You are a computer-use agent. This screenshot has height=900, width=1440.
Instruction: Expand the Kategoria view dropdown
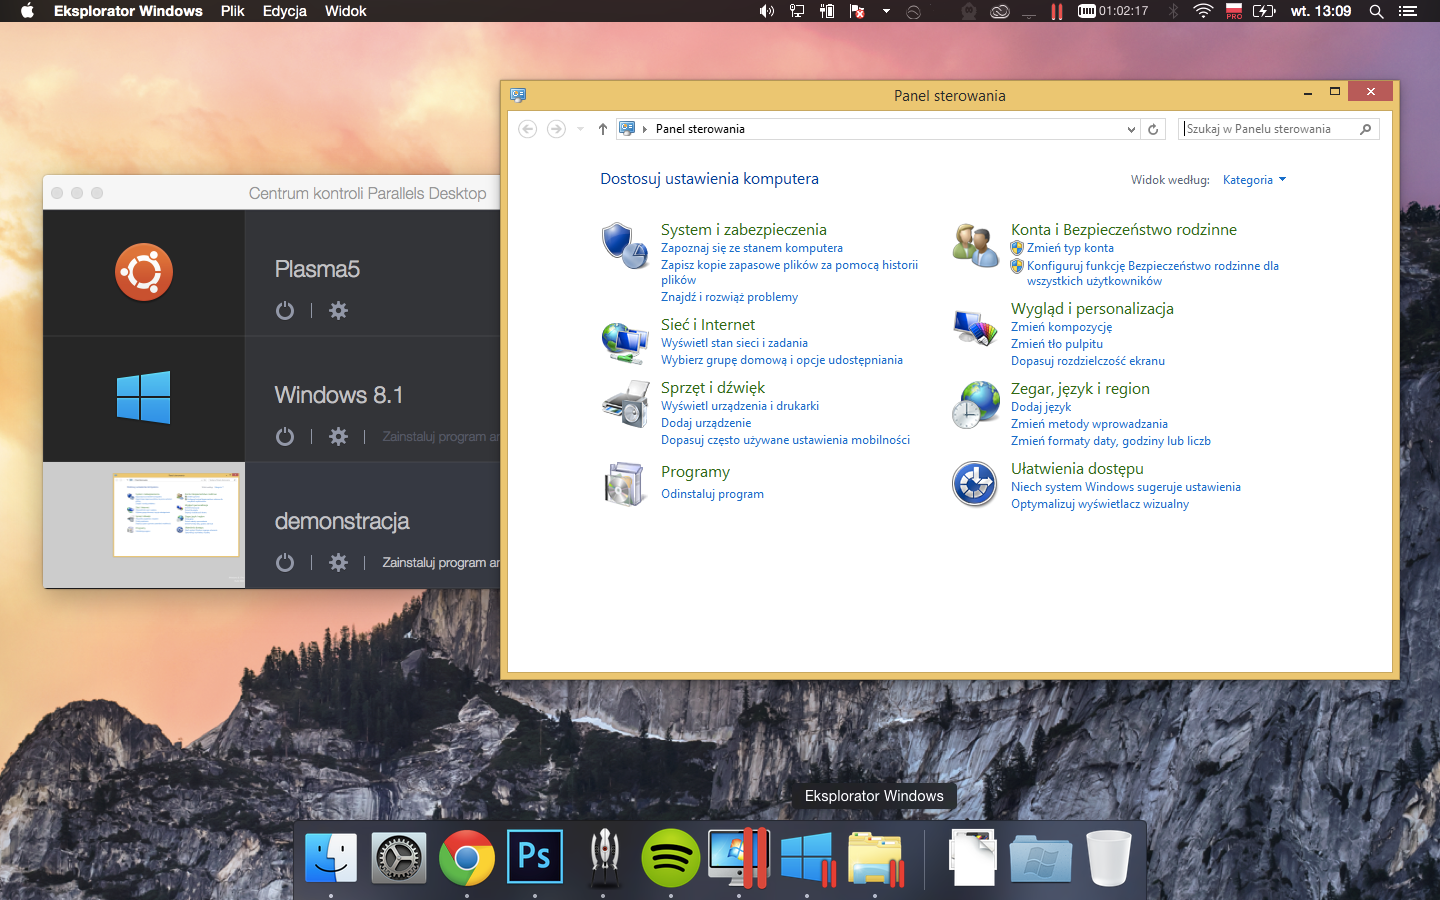(1255, 180)
